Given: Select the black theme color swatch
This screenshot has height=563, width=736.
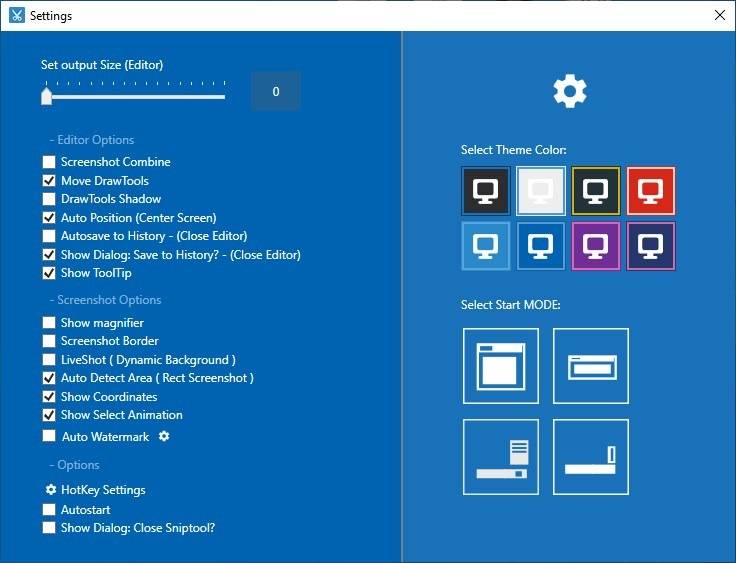Looking at the screenshot, I should point(486,191).
